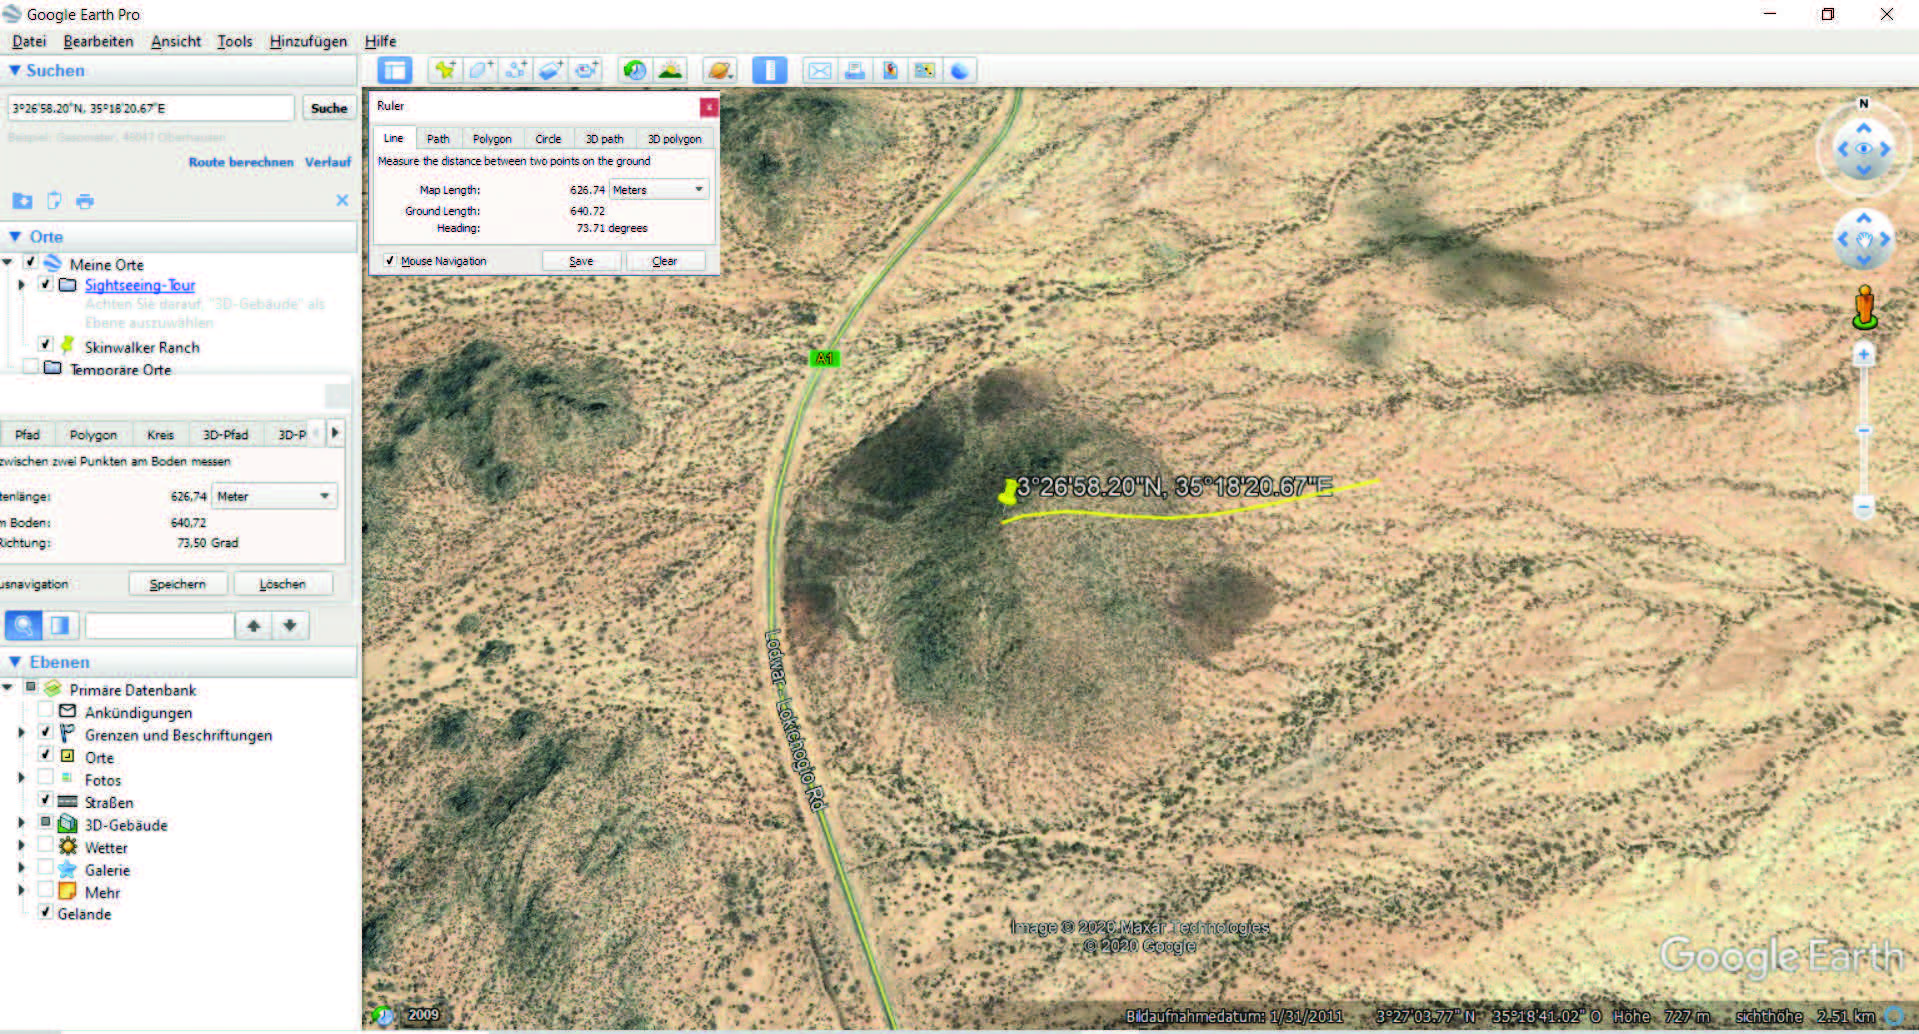Uncheck the Gelände terrain checkbox
1919x1034 pixels.
pyautogui.click(x=45, y=911)
